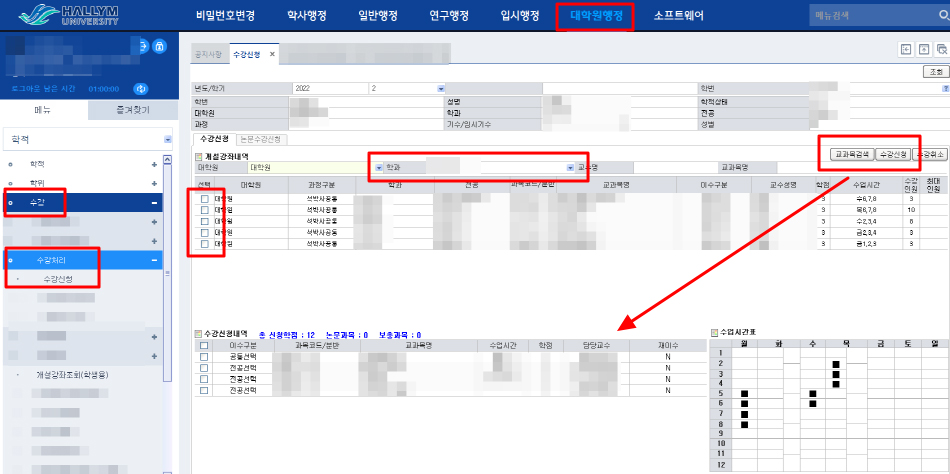Image resolution: width=950 pixels, height=474 pixels.
Task: Collapse the 수강 menu with the minus
Action: 154,203
